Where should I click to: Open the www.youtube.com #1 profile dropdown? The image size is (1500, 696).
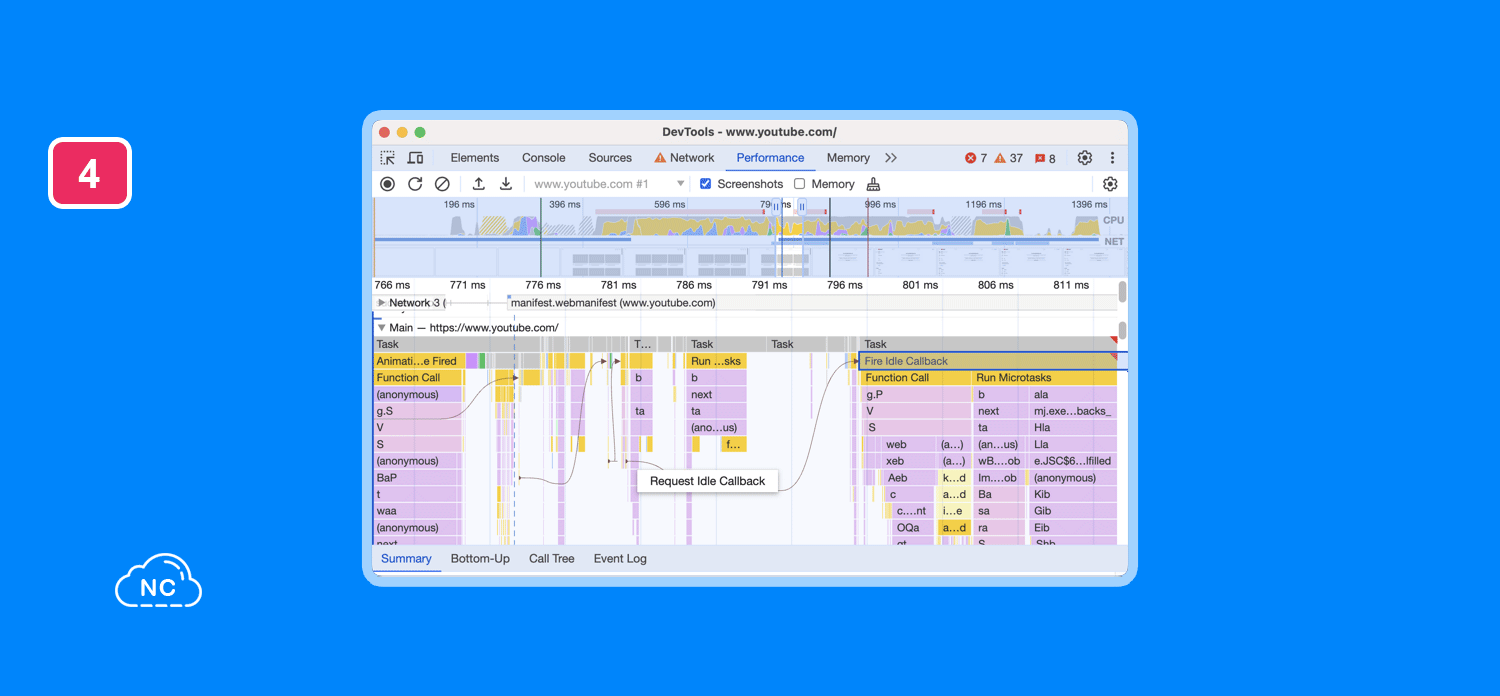608,184
